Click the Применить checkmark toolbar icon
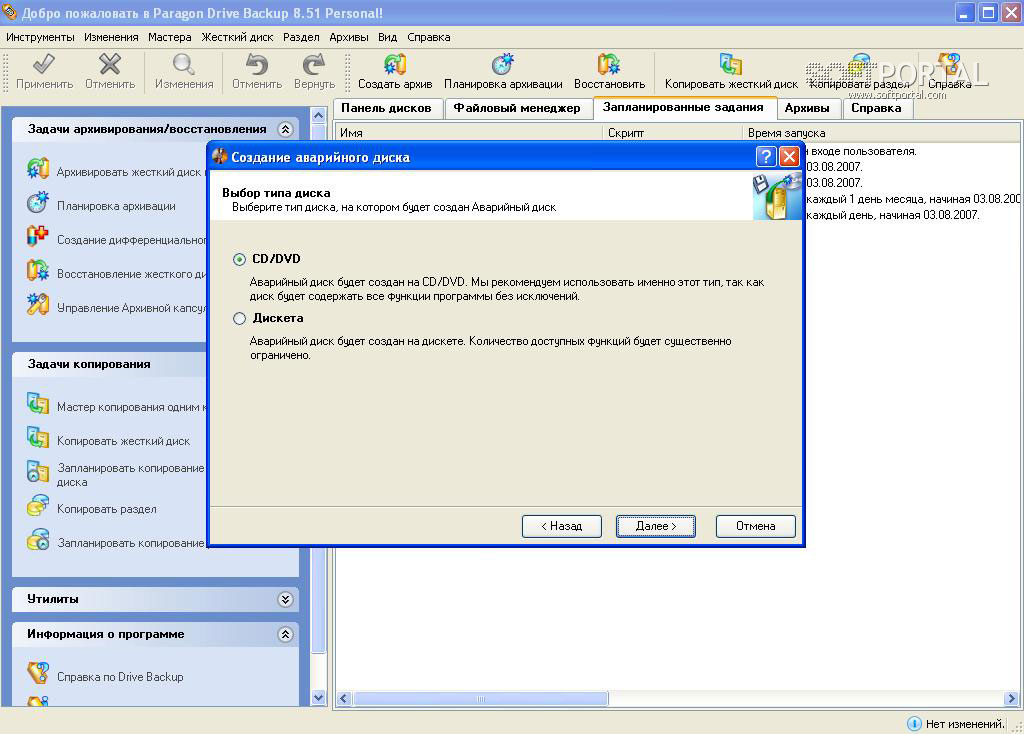1024x734 pixels. (x=44, y=64)
